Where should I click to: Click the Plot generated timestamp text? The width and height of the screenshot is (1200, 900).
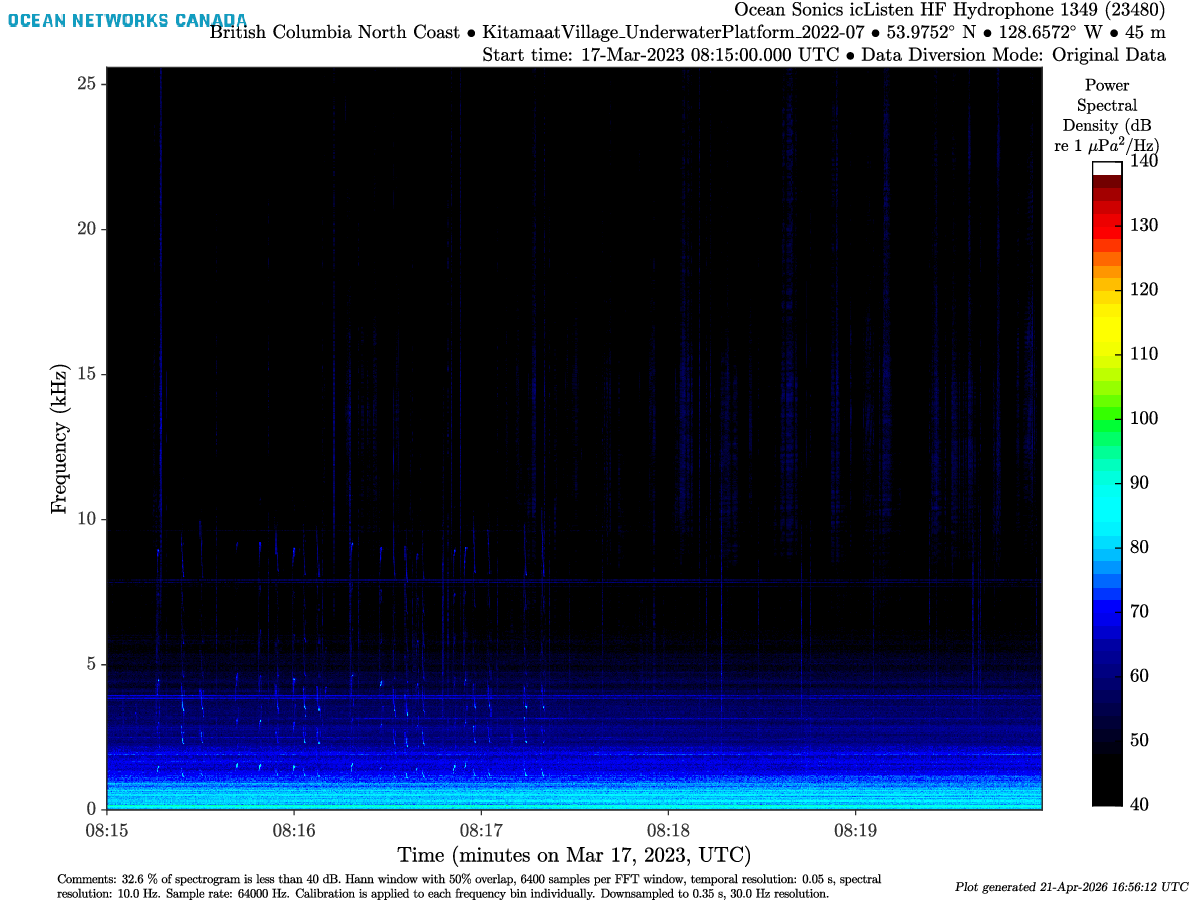coord(1072,886)
